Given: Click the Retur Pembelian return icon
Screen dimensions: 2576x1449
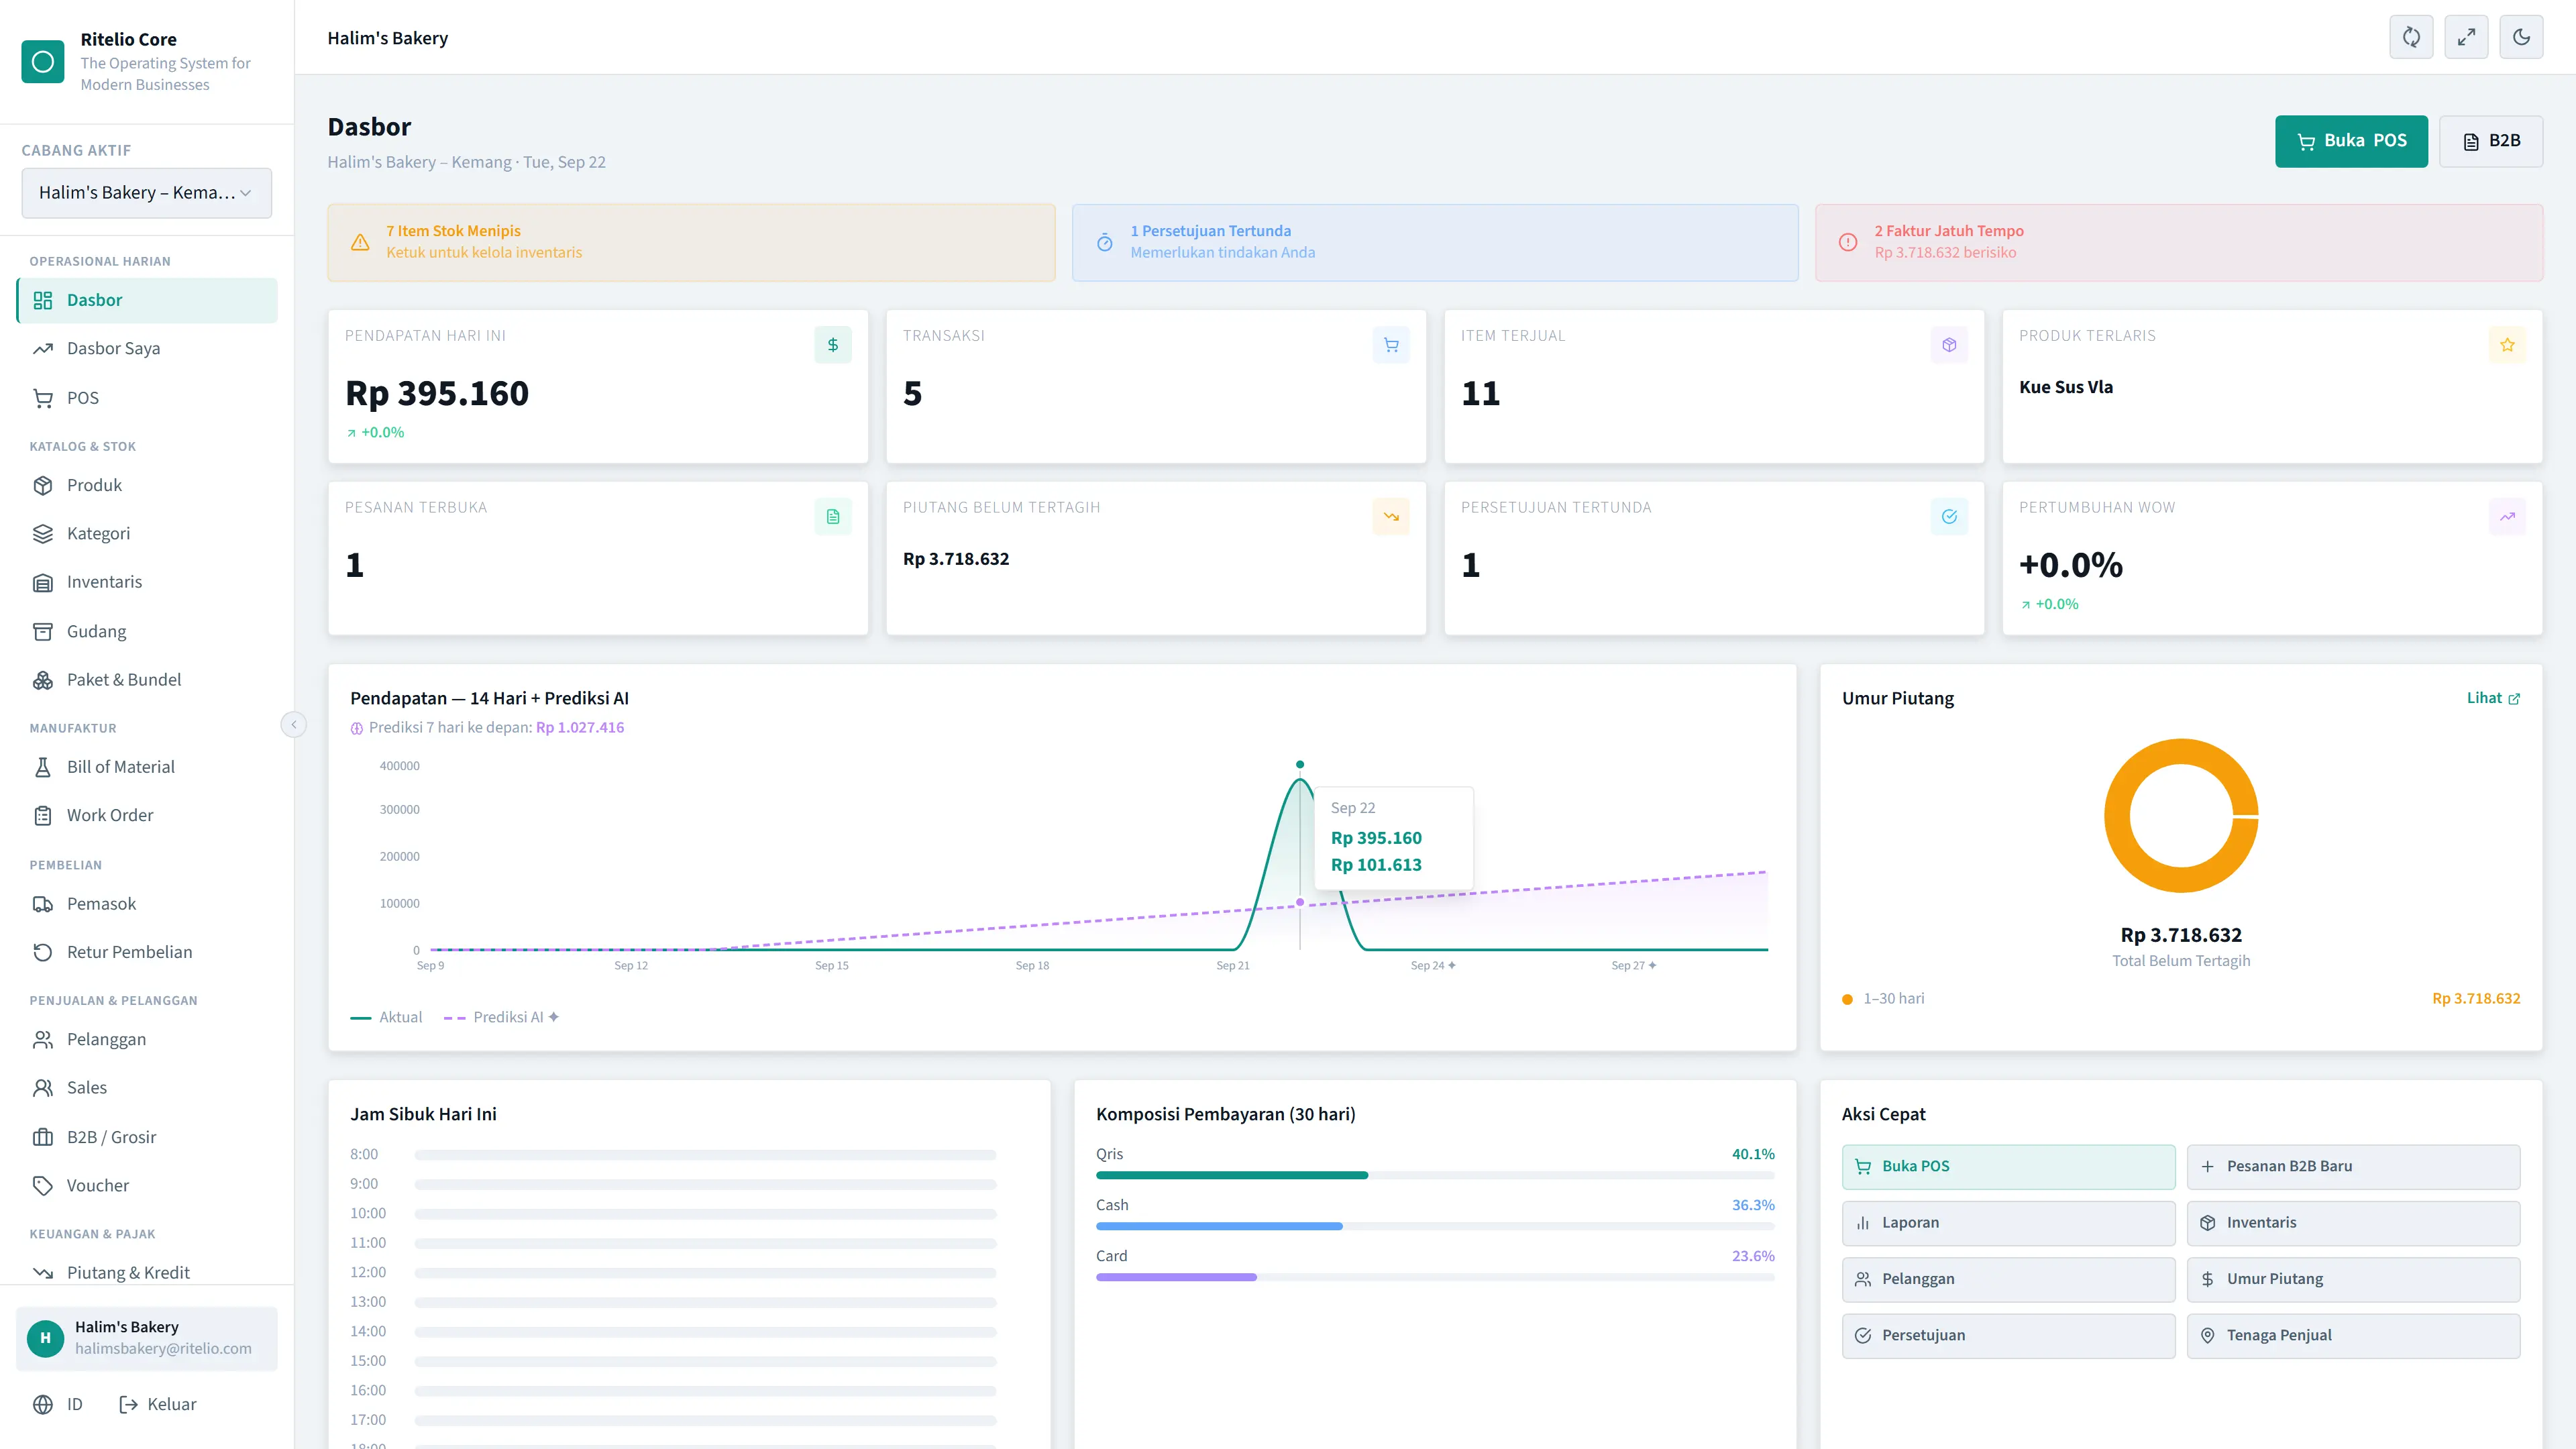Looking at the screenshot, I should pyautogui.click(x=43, y=952).
